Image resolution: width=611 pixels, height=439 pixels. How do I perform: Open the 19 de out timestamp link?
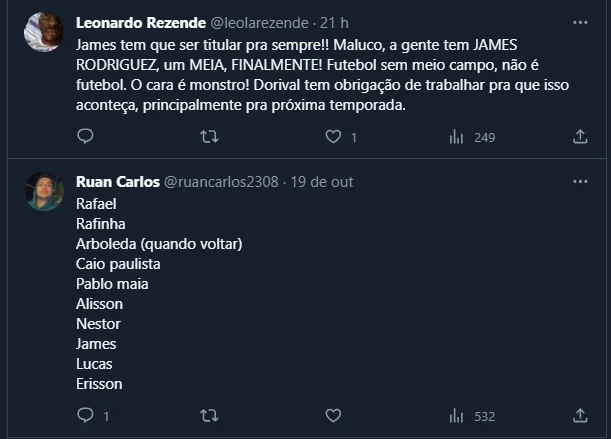[321, 182]
